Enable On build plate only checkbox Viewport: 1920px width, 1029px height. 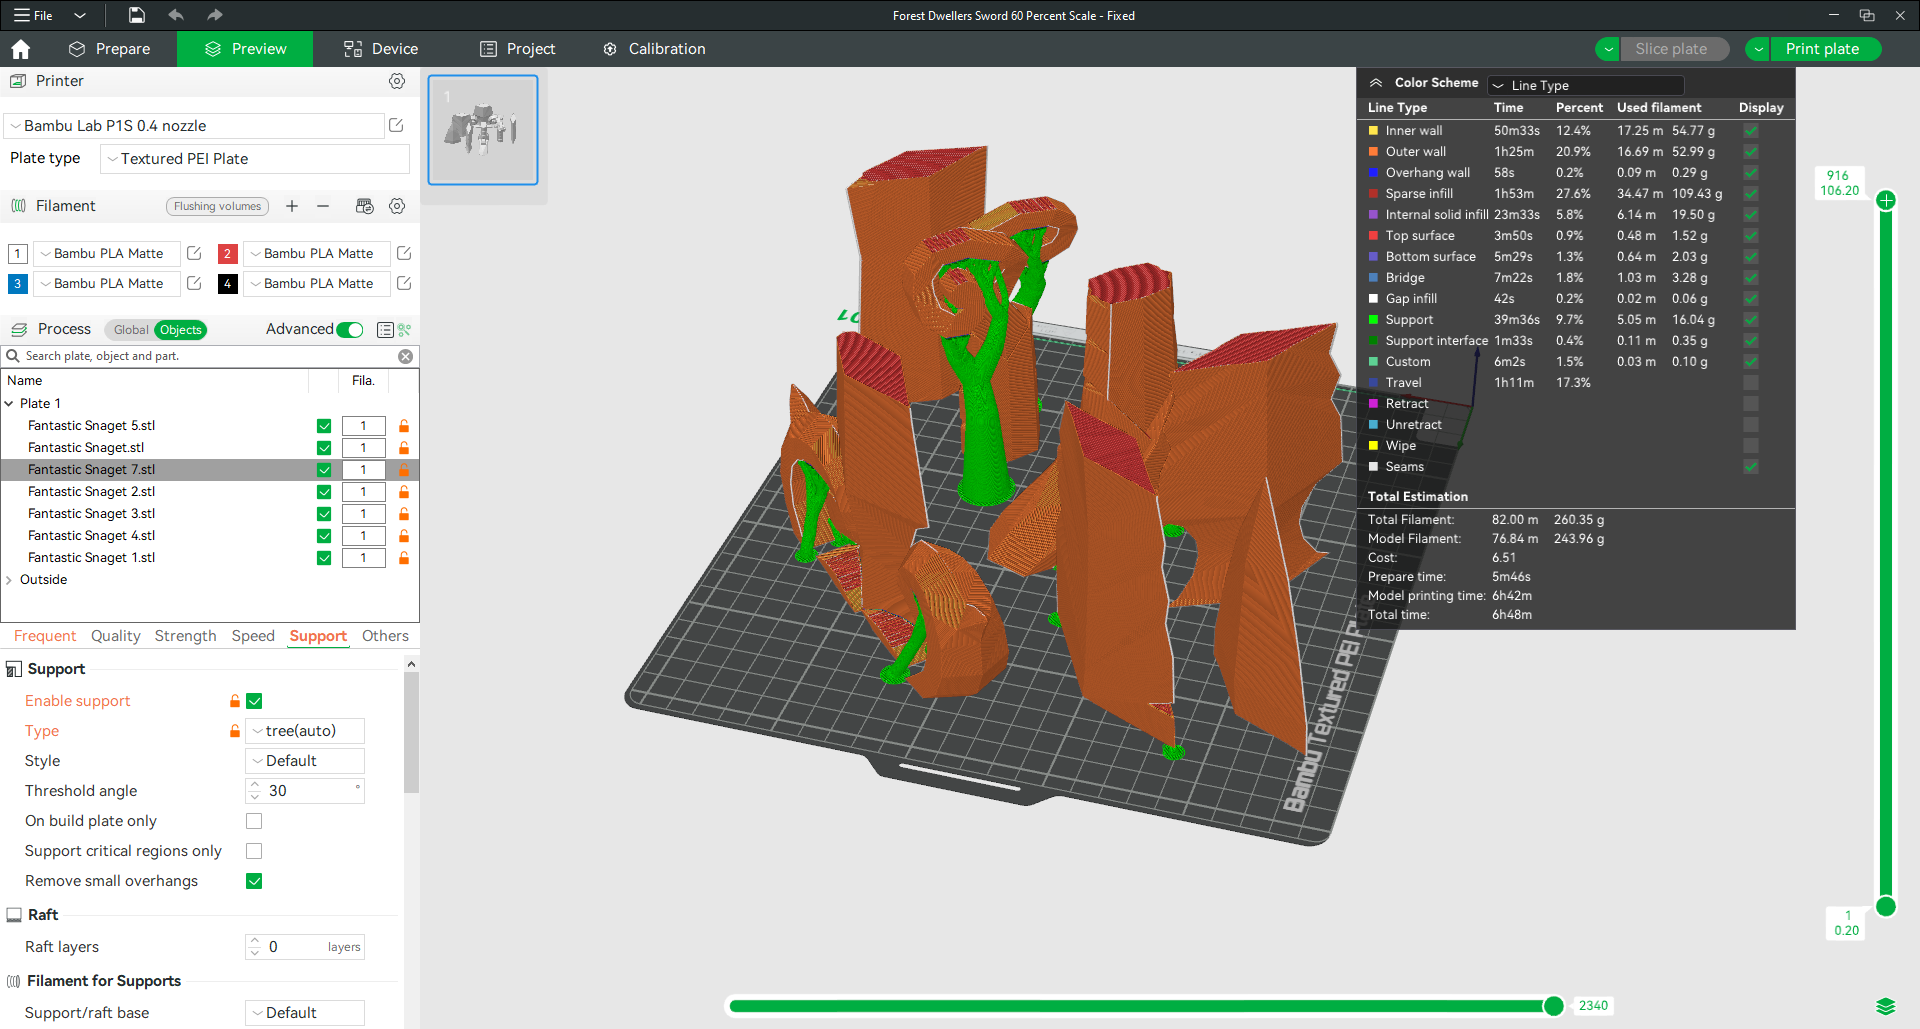(254, 821)
